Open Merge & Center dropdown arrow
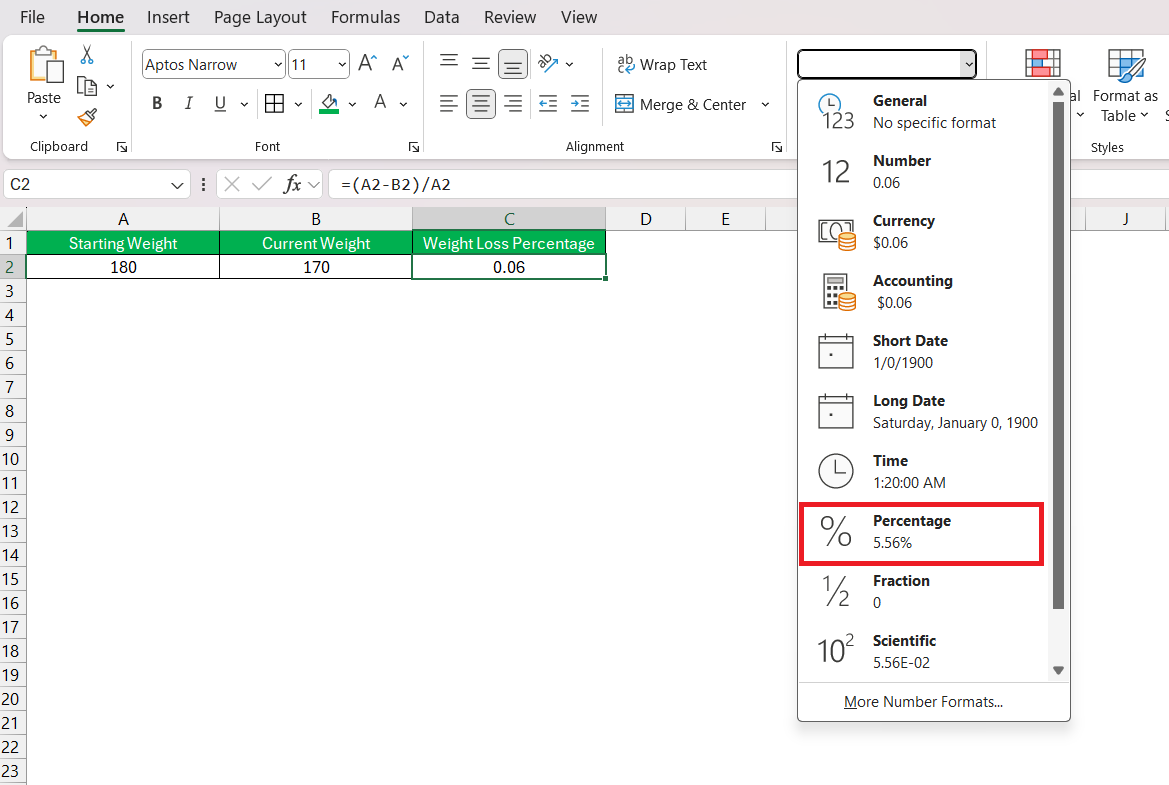The height and width of the screenshot is (785, 1169). [765, 104]
